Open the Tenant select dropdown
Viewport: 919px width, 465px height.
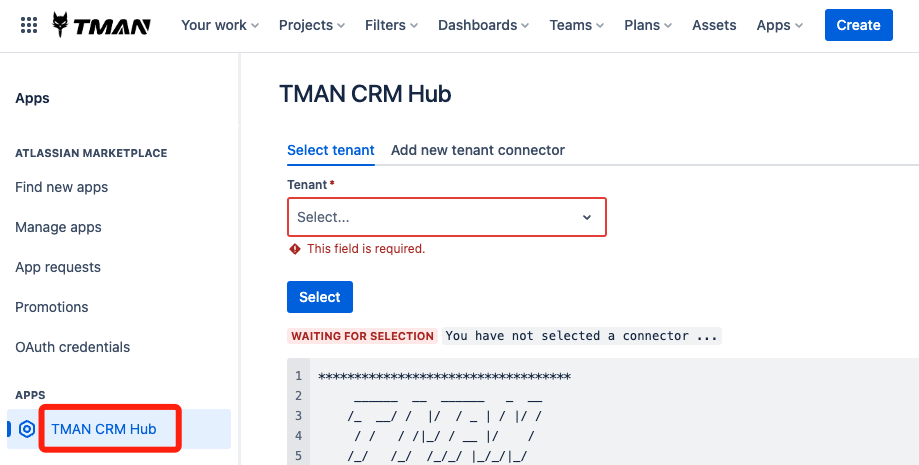447,217
